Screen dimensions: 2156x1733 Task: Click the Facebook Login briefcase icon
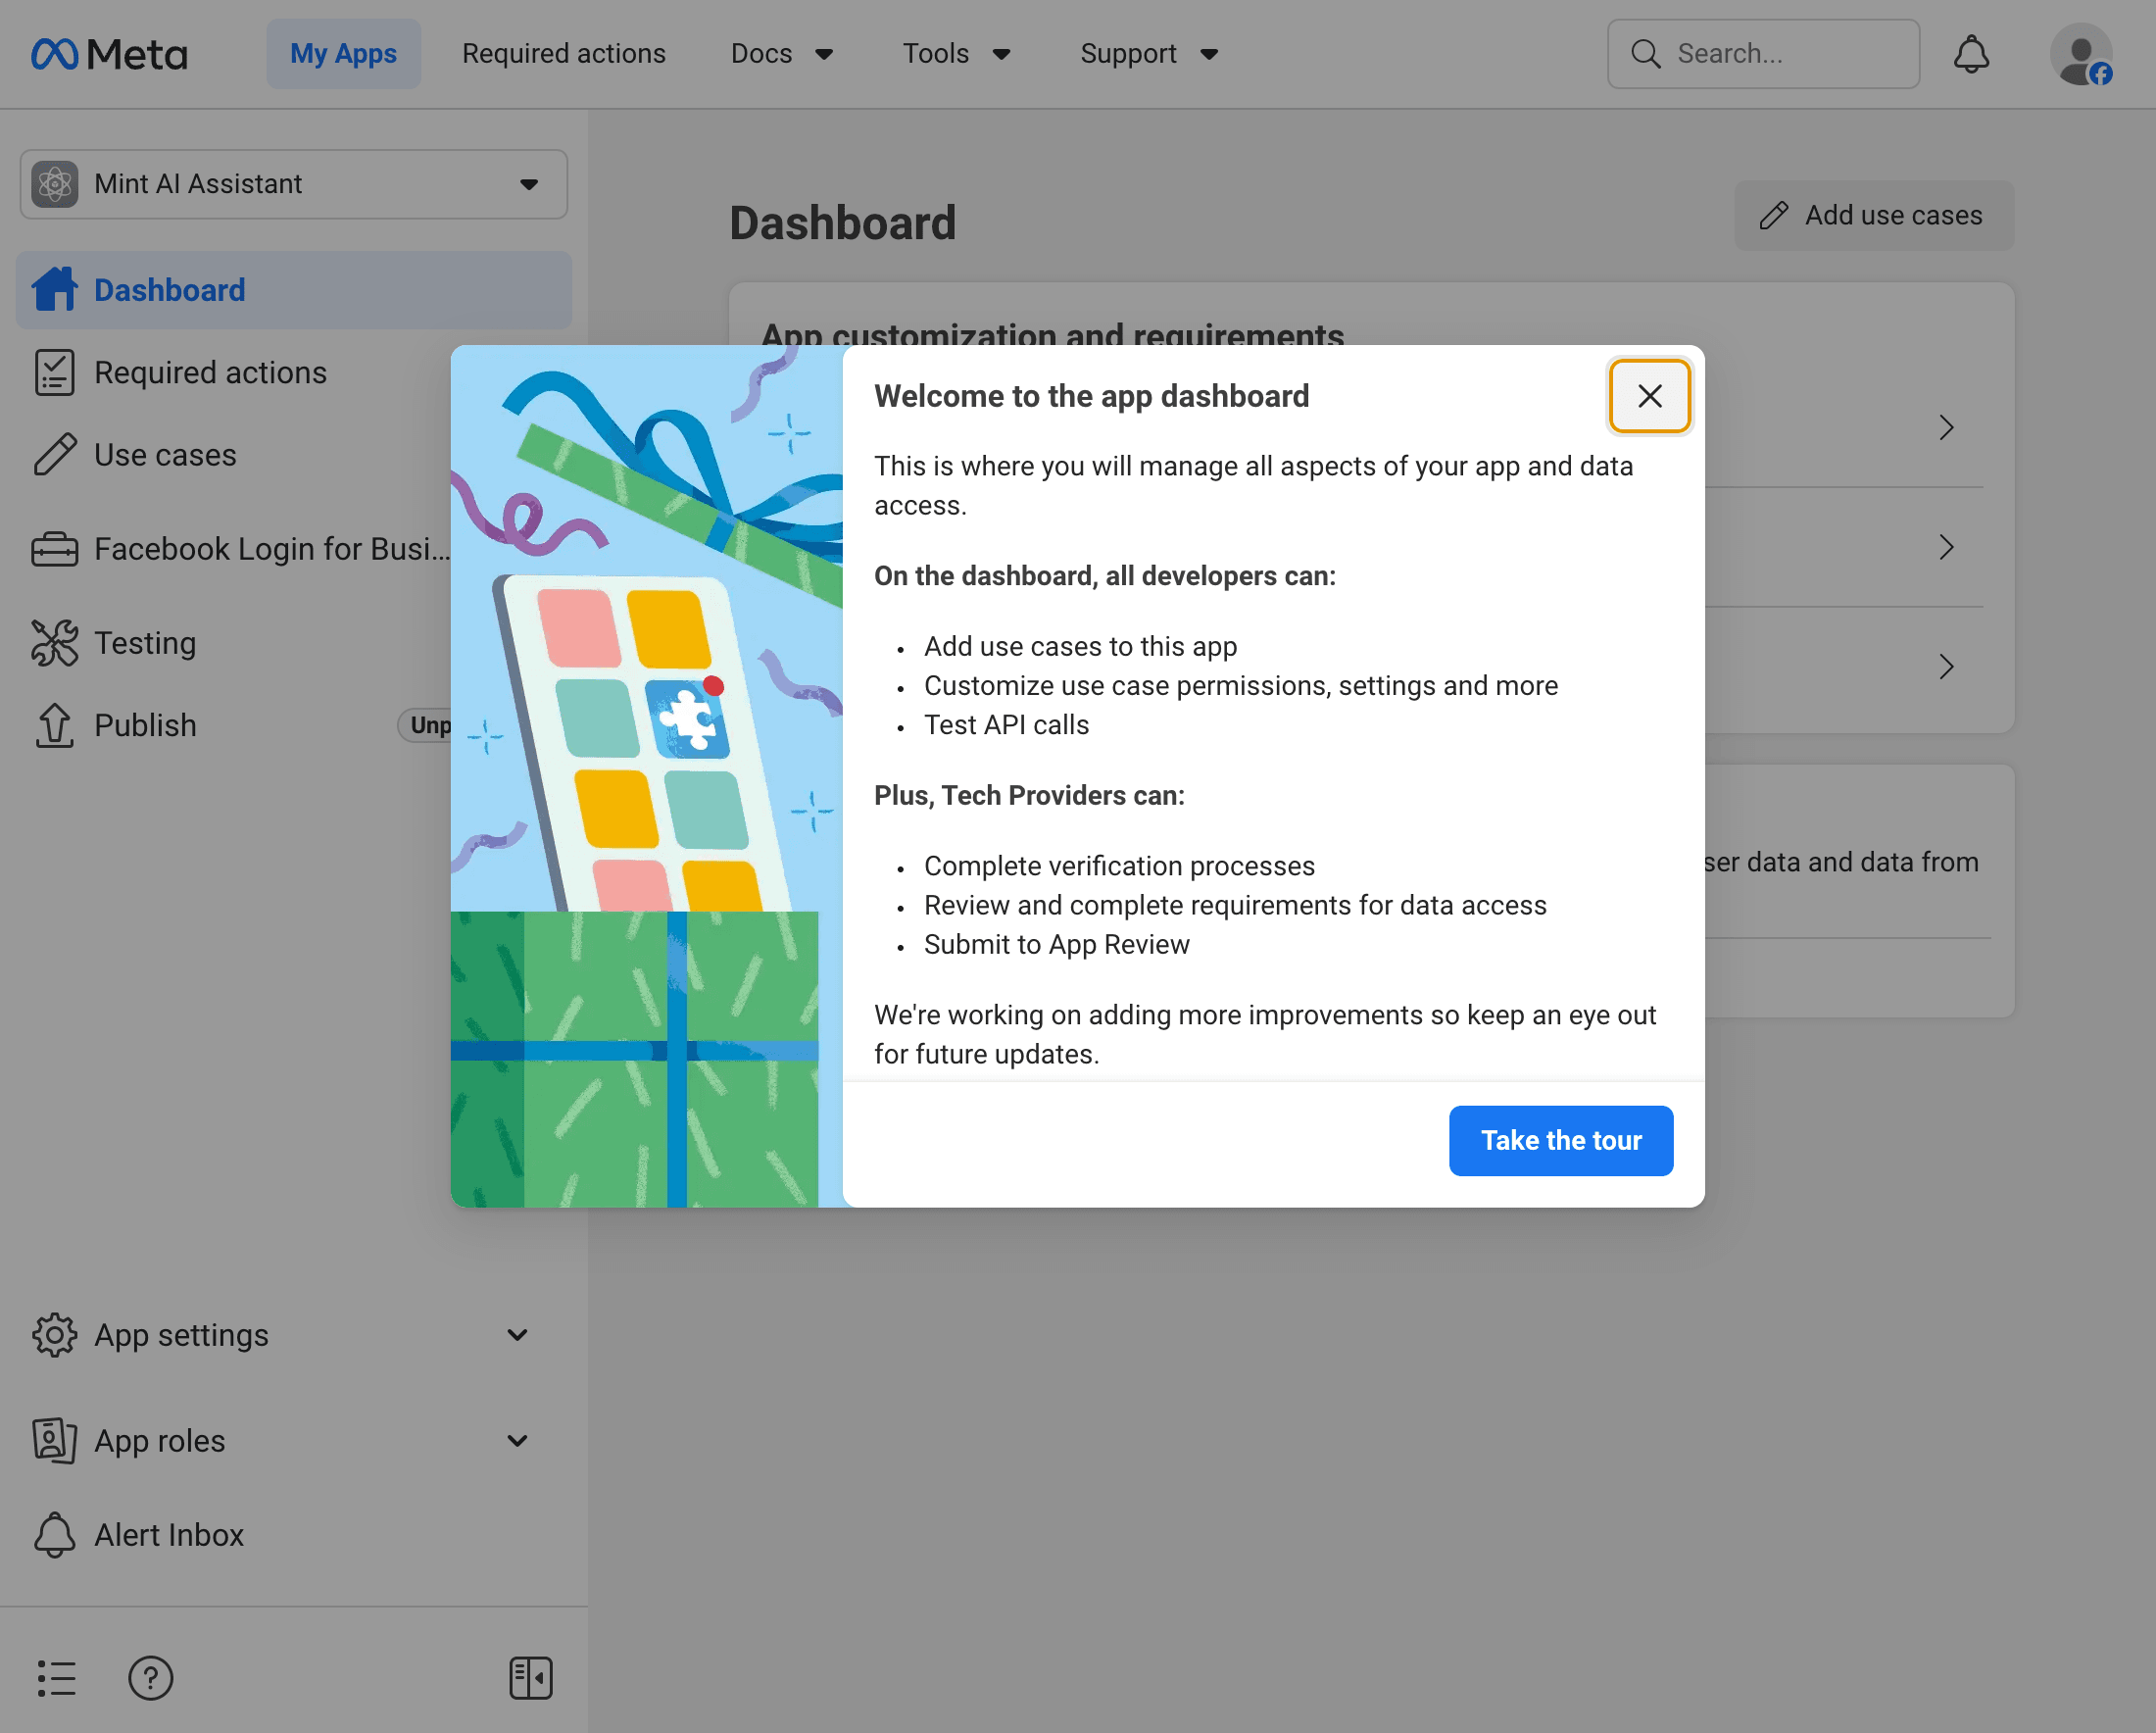point(55,549)
